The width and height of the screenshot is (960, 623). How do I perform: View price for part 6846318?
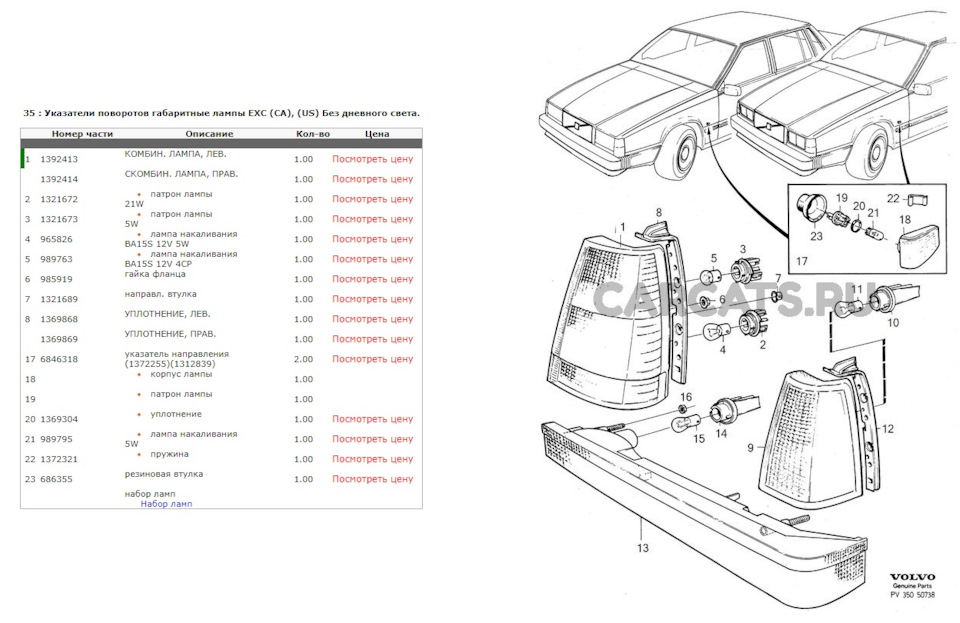coord(372,359)
